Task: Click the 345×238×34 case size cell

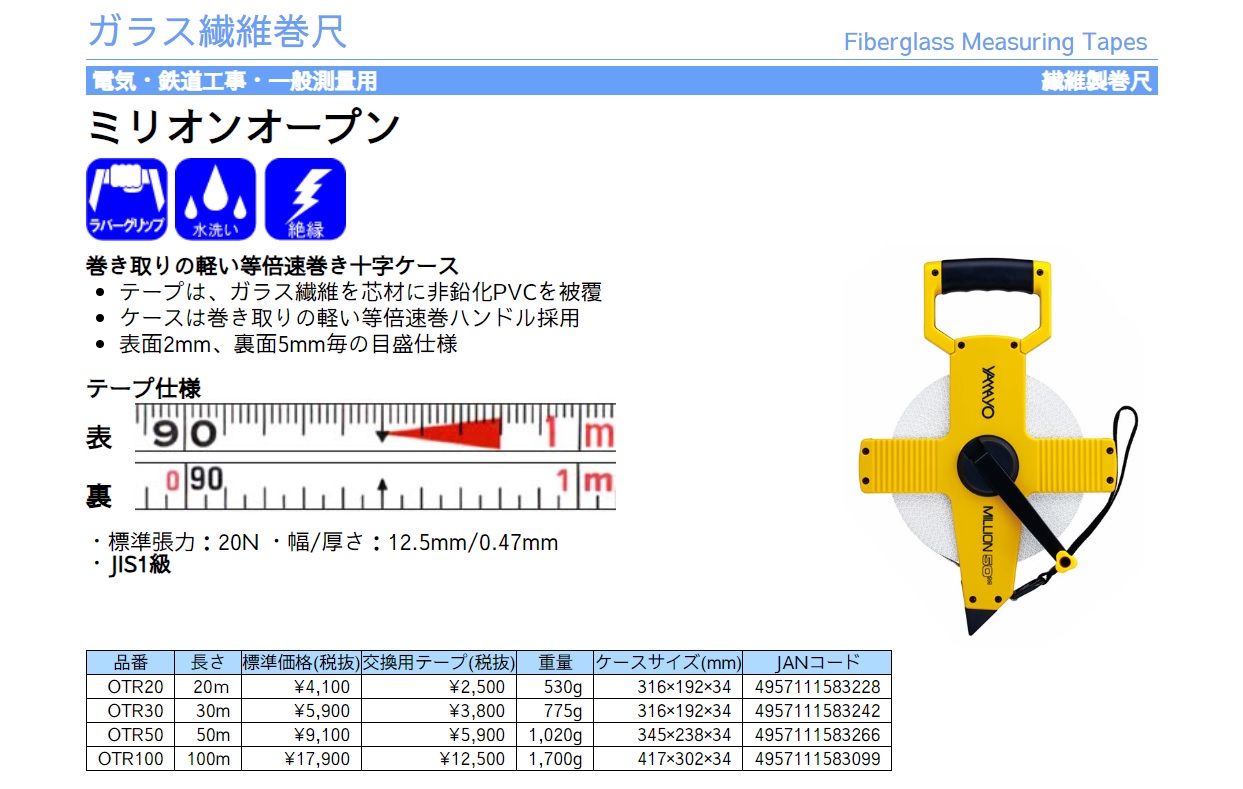Action: 668,735
